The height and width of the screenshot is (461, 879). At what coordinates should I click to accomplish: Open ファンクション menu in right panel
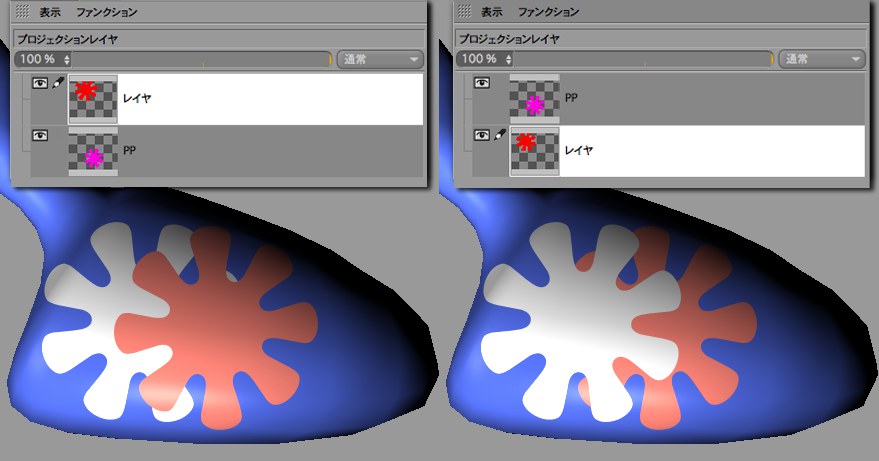point(548,12)
